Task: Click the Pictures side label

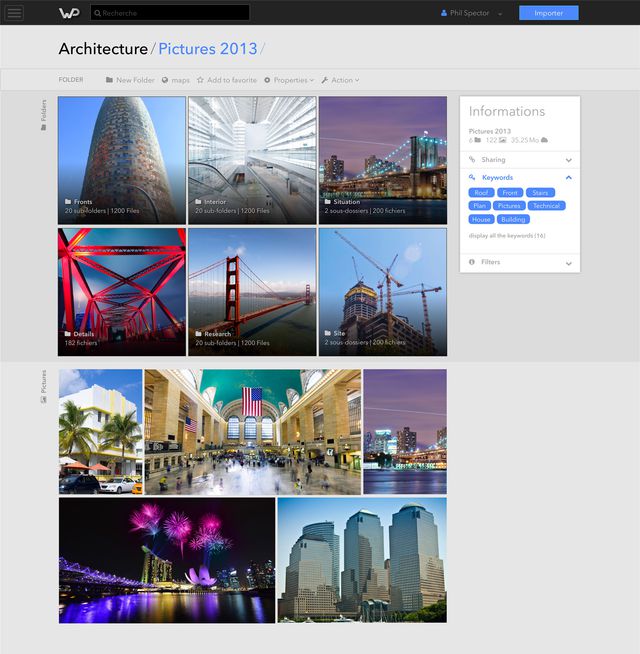Action: point(43,386)
